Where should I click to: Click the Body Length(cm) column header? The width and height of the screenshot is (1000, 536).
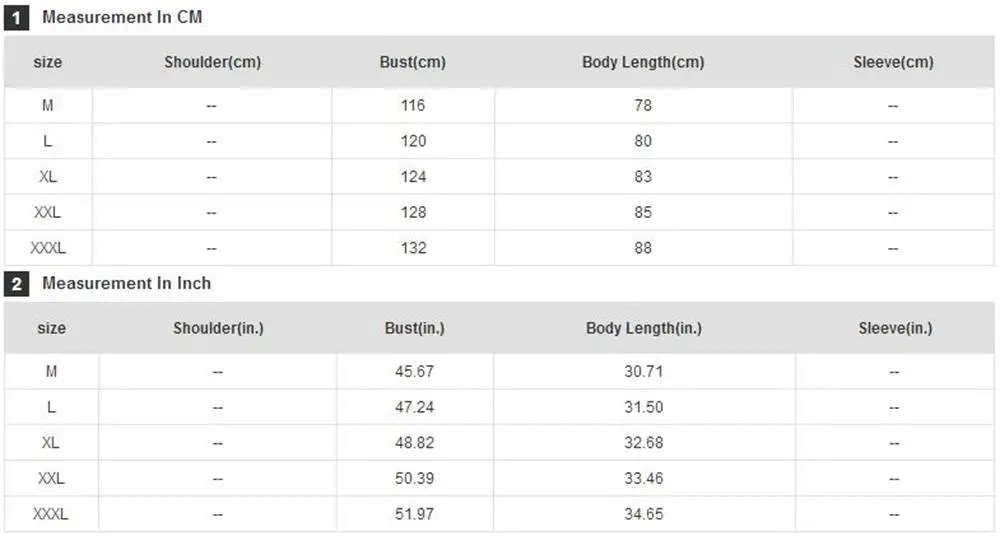click(x=643, y=62)
